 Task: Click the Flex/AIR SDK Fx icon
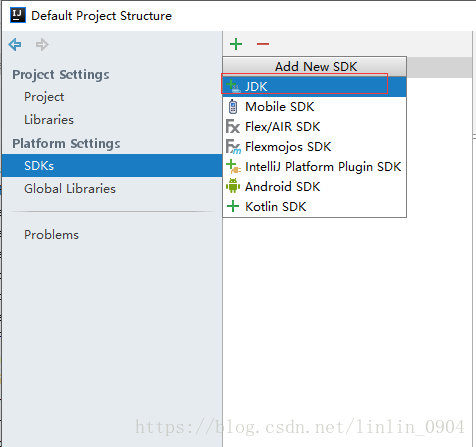(233, 127)
